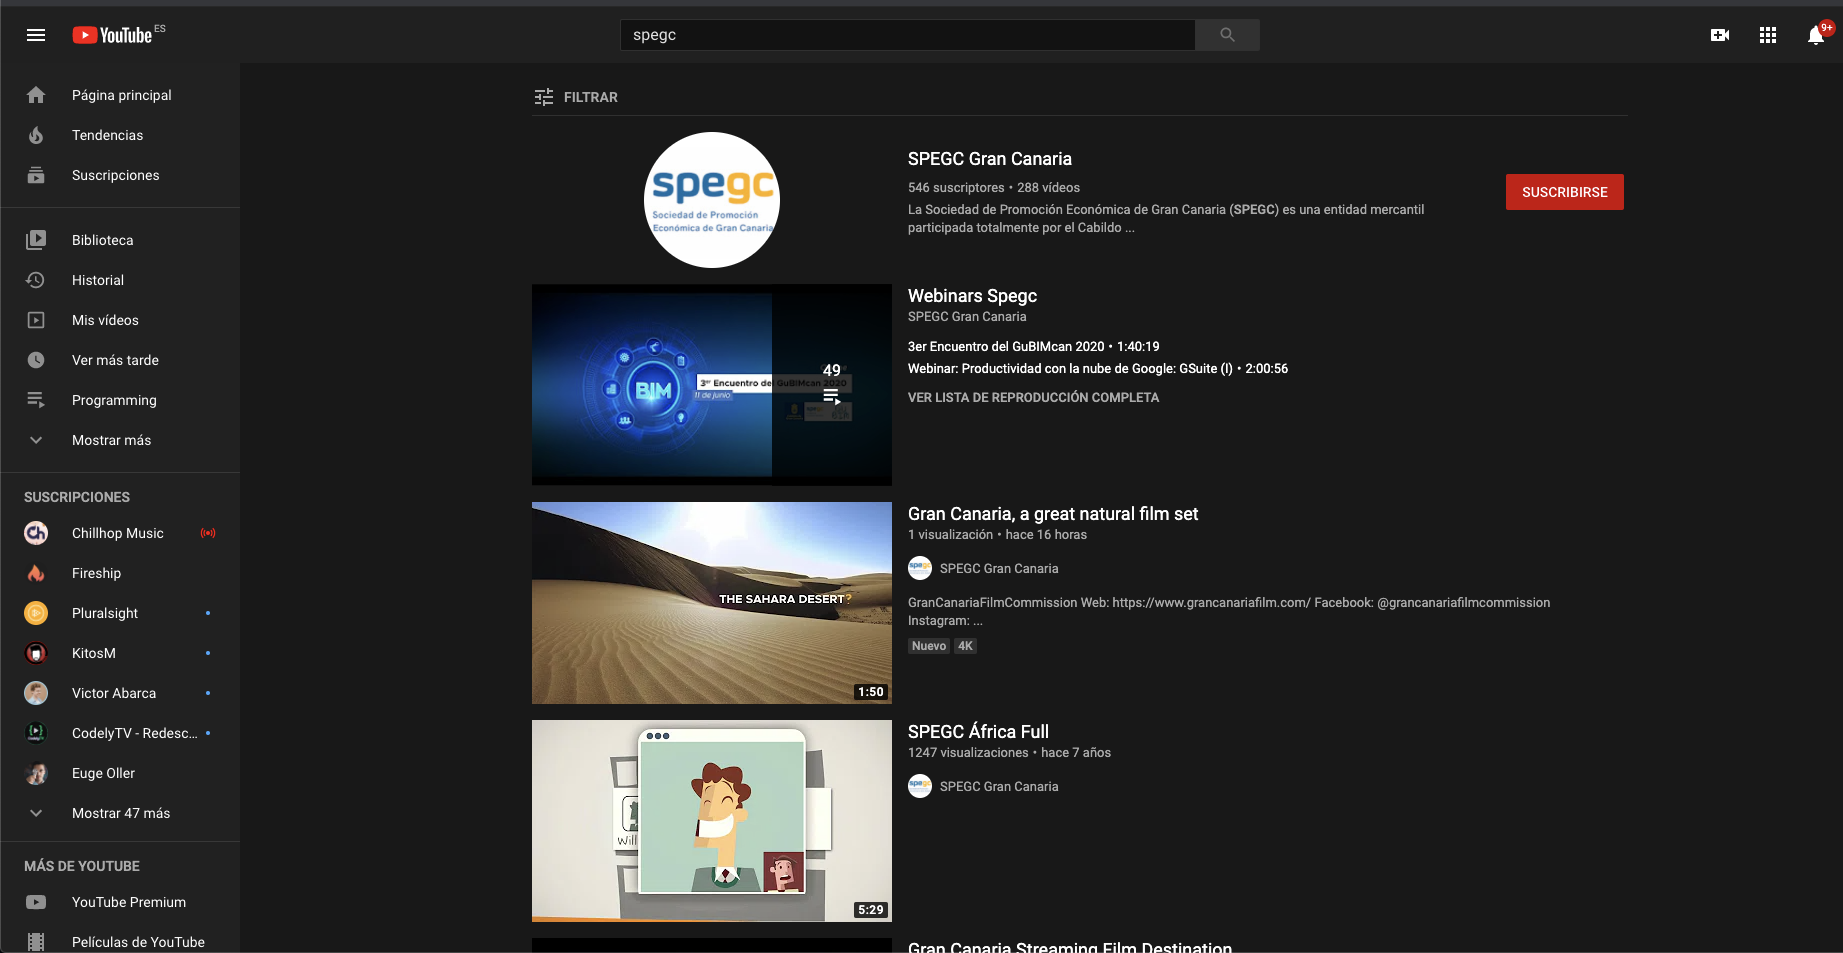Click the FILTRAR button label

(591, 97)
